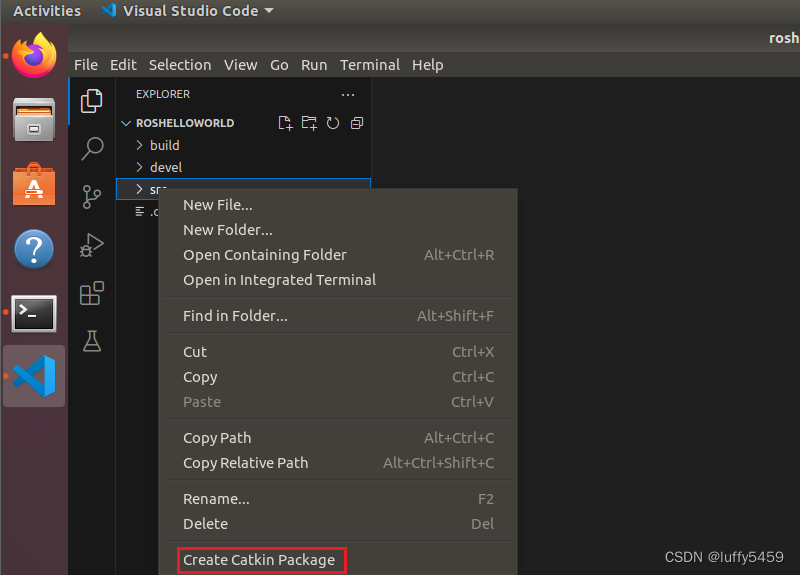Open the Testing flask view
This screenshot has height=575, width=800.
(92, 341)
